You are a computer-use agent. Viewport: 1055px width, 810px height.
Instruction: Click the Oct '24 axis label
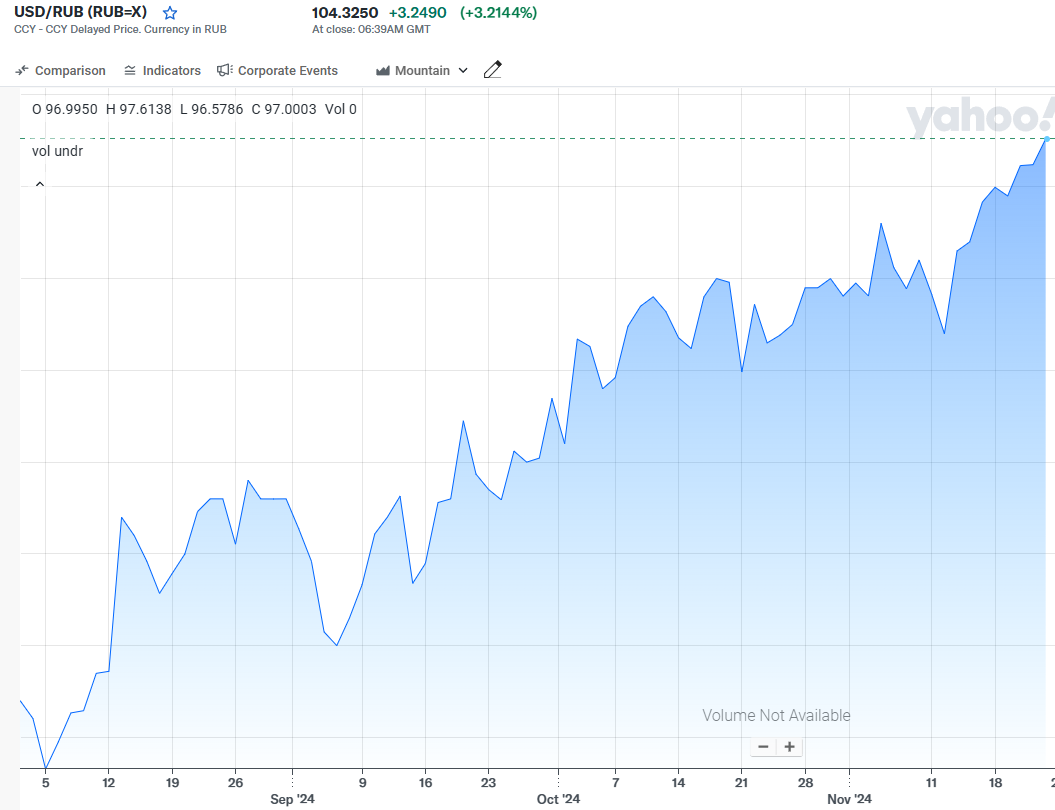[558, 799]
